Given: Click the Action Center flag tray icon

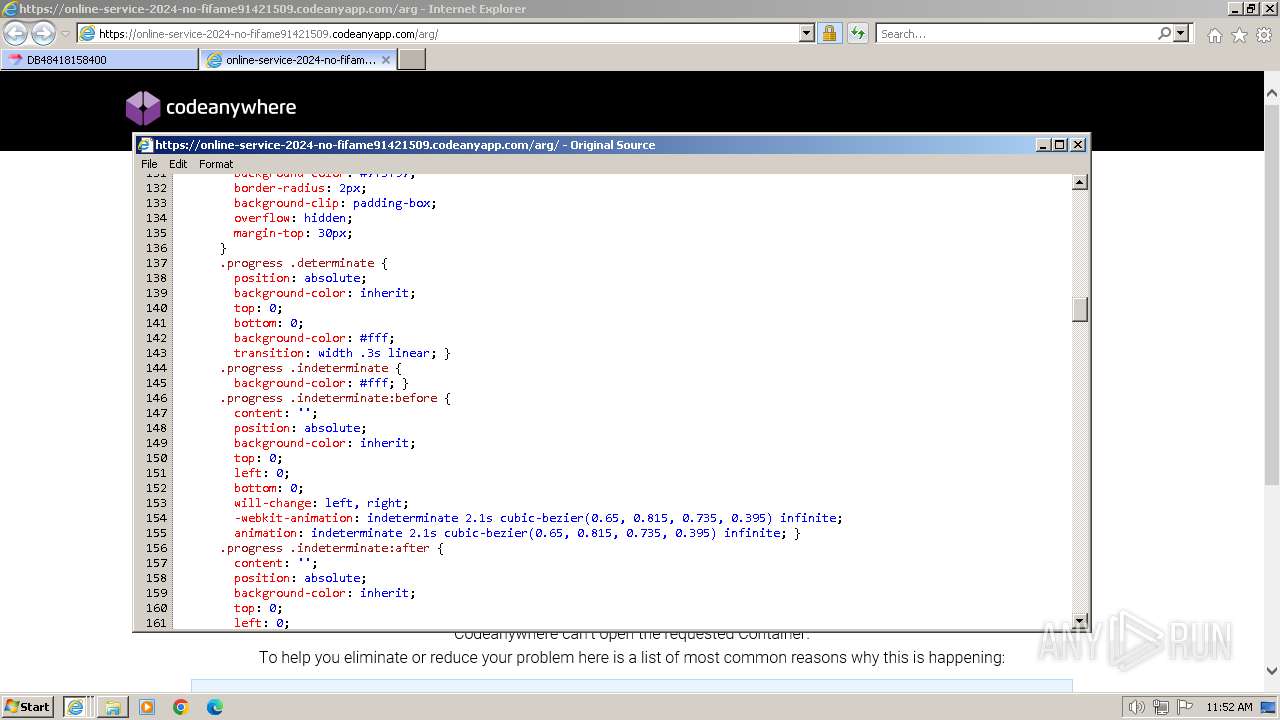Looking at the screenshot, I should click(1183, 707).
